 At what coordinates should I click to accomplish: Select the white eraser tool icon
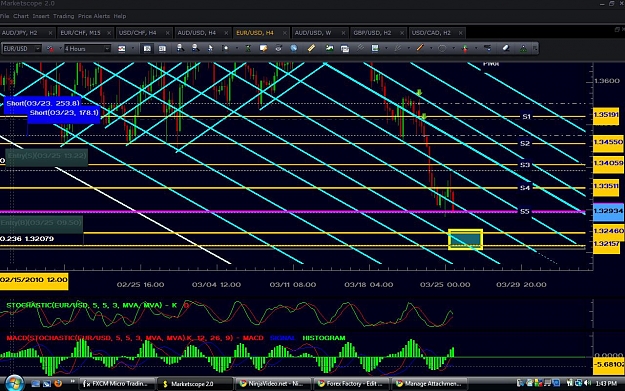click(506, 48)
